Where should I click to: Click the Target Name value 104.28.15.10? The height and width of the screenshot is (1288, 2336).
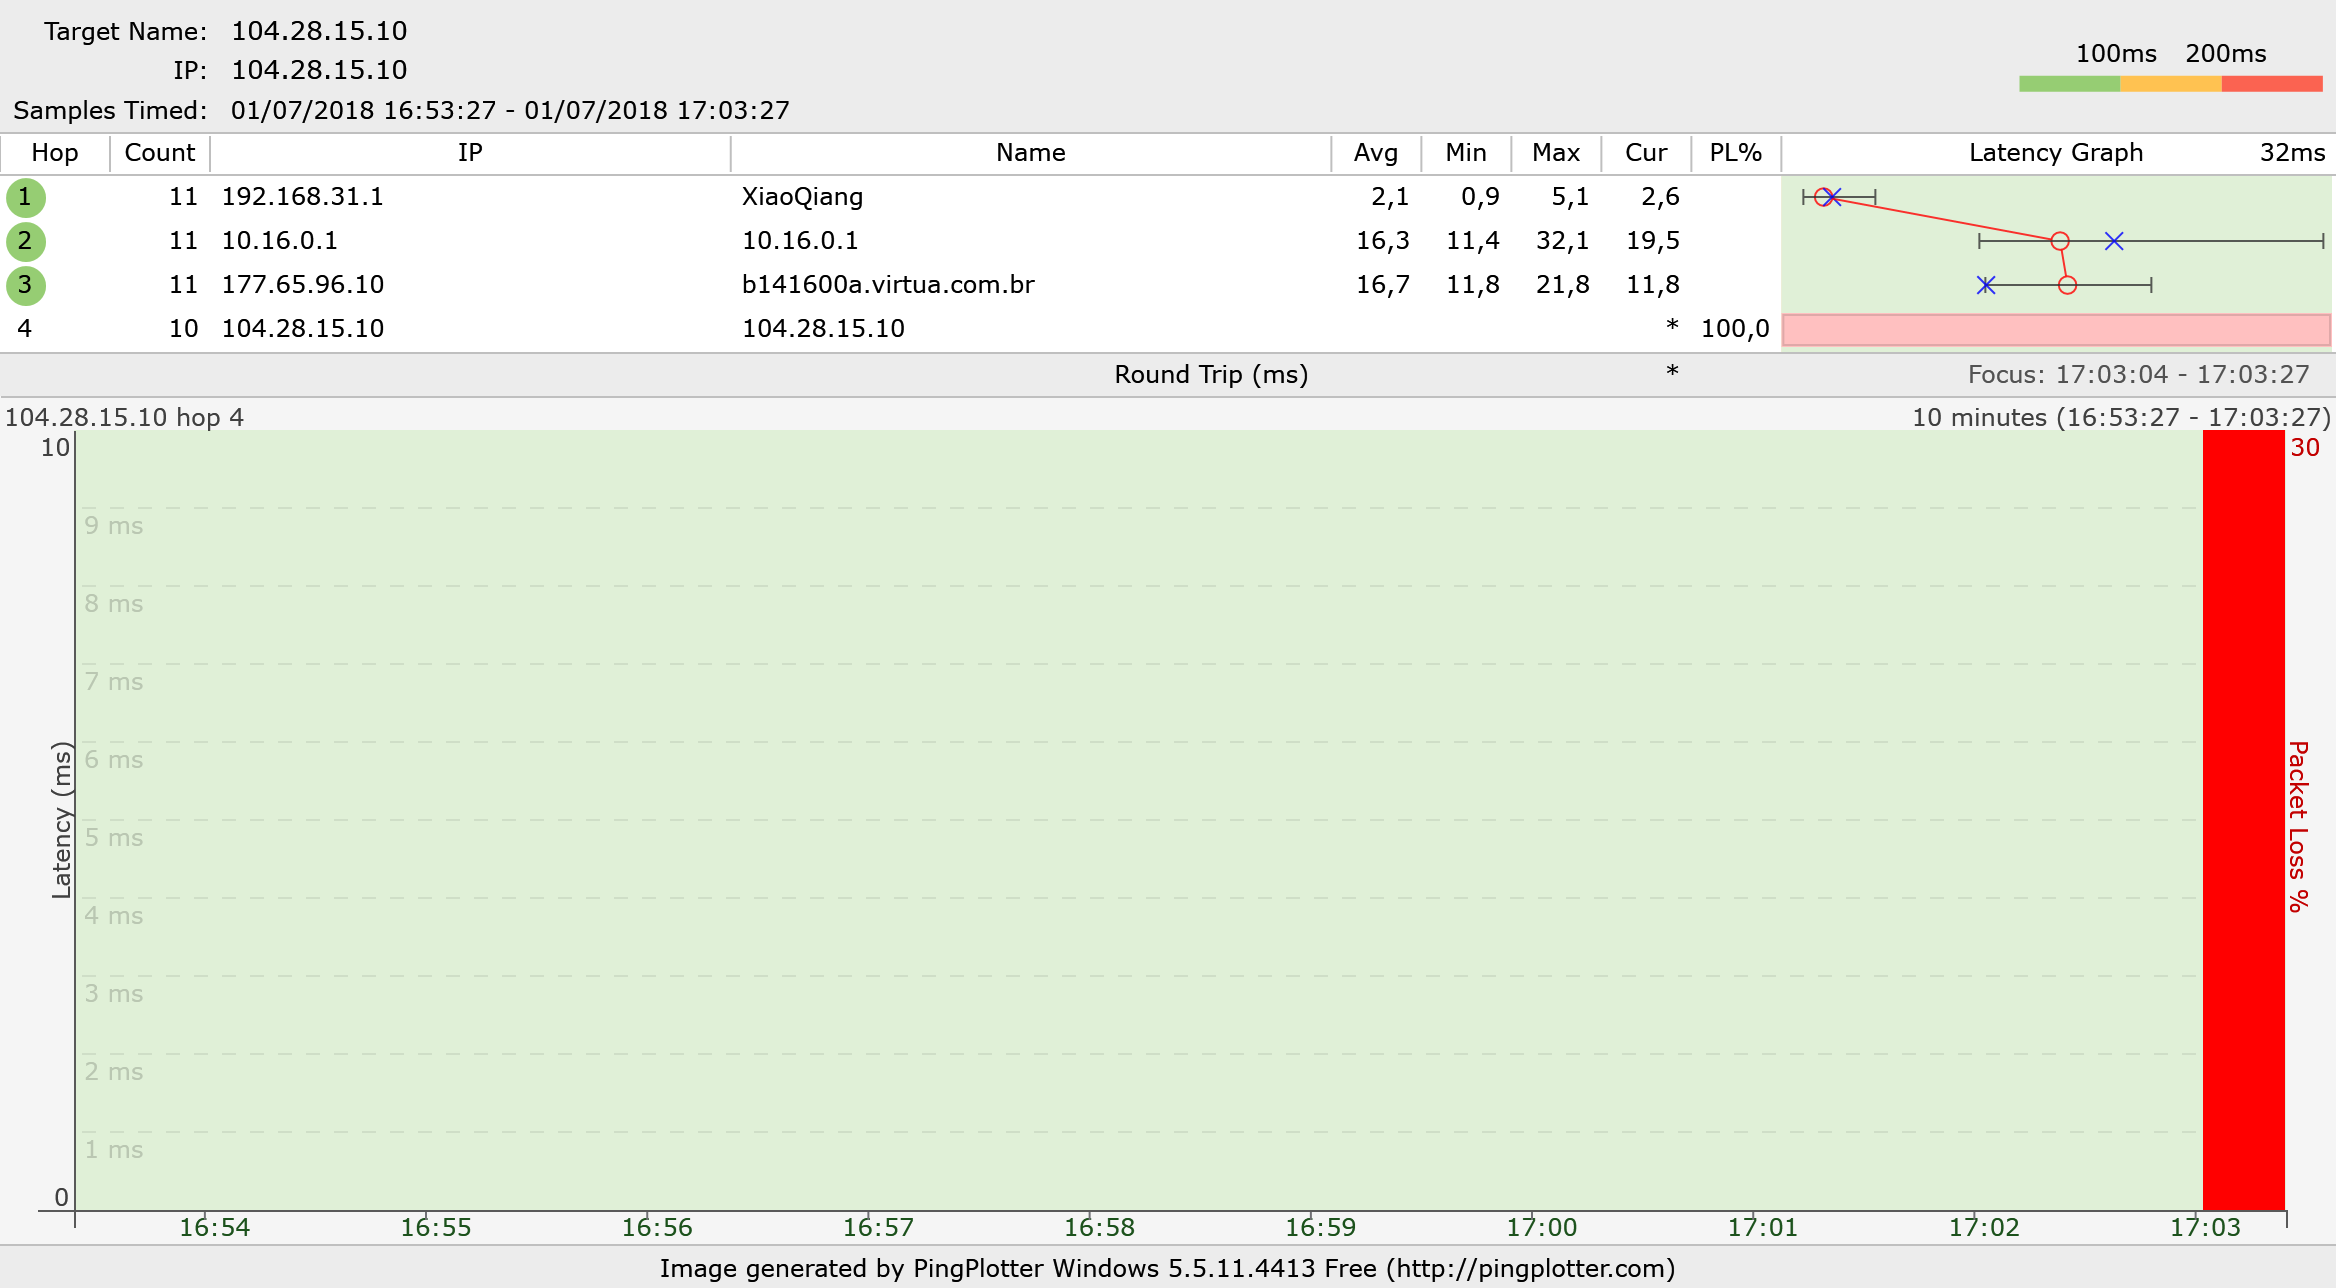point(319,31)
